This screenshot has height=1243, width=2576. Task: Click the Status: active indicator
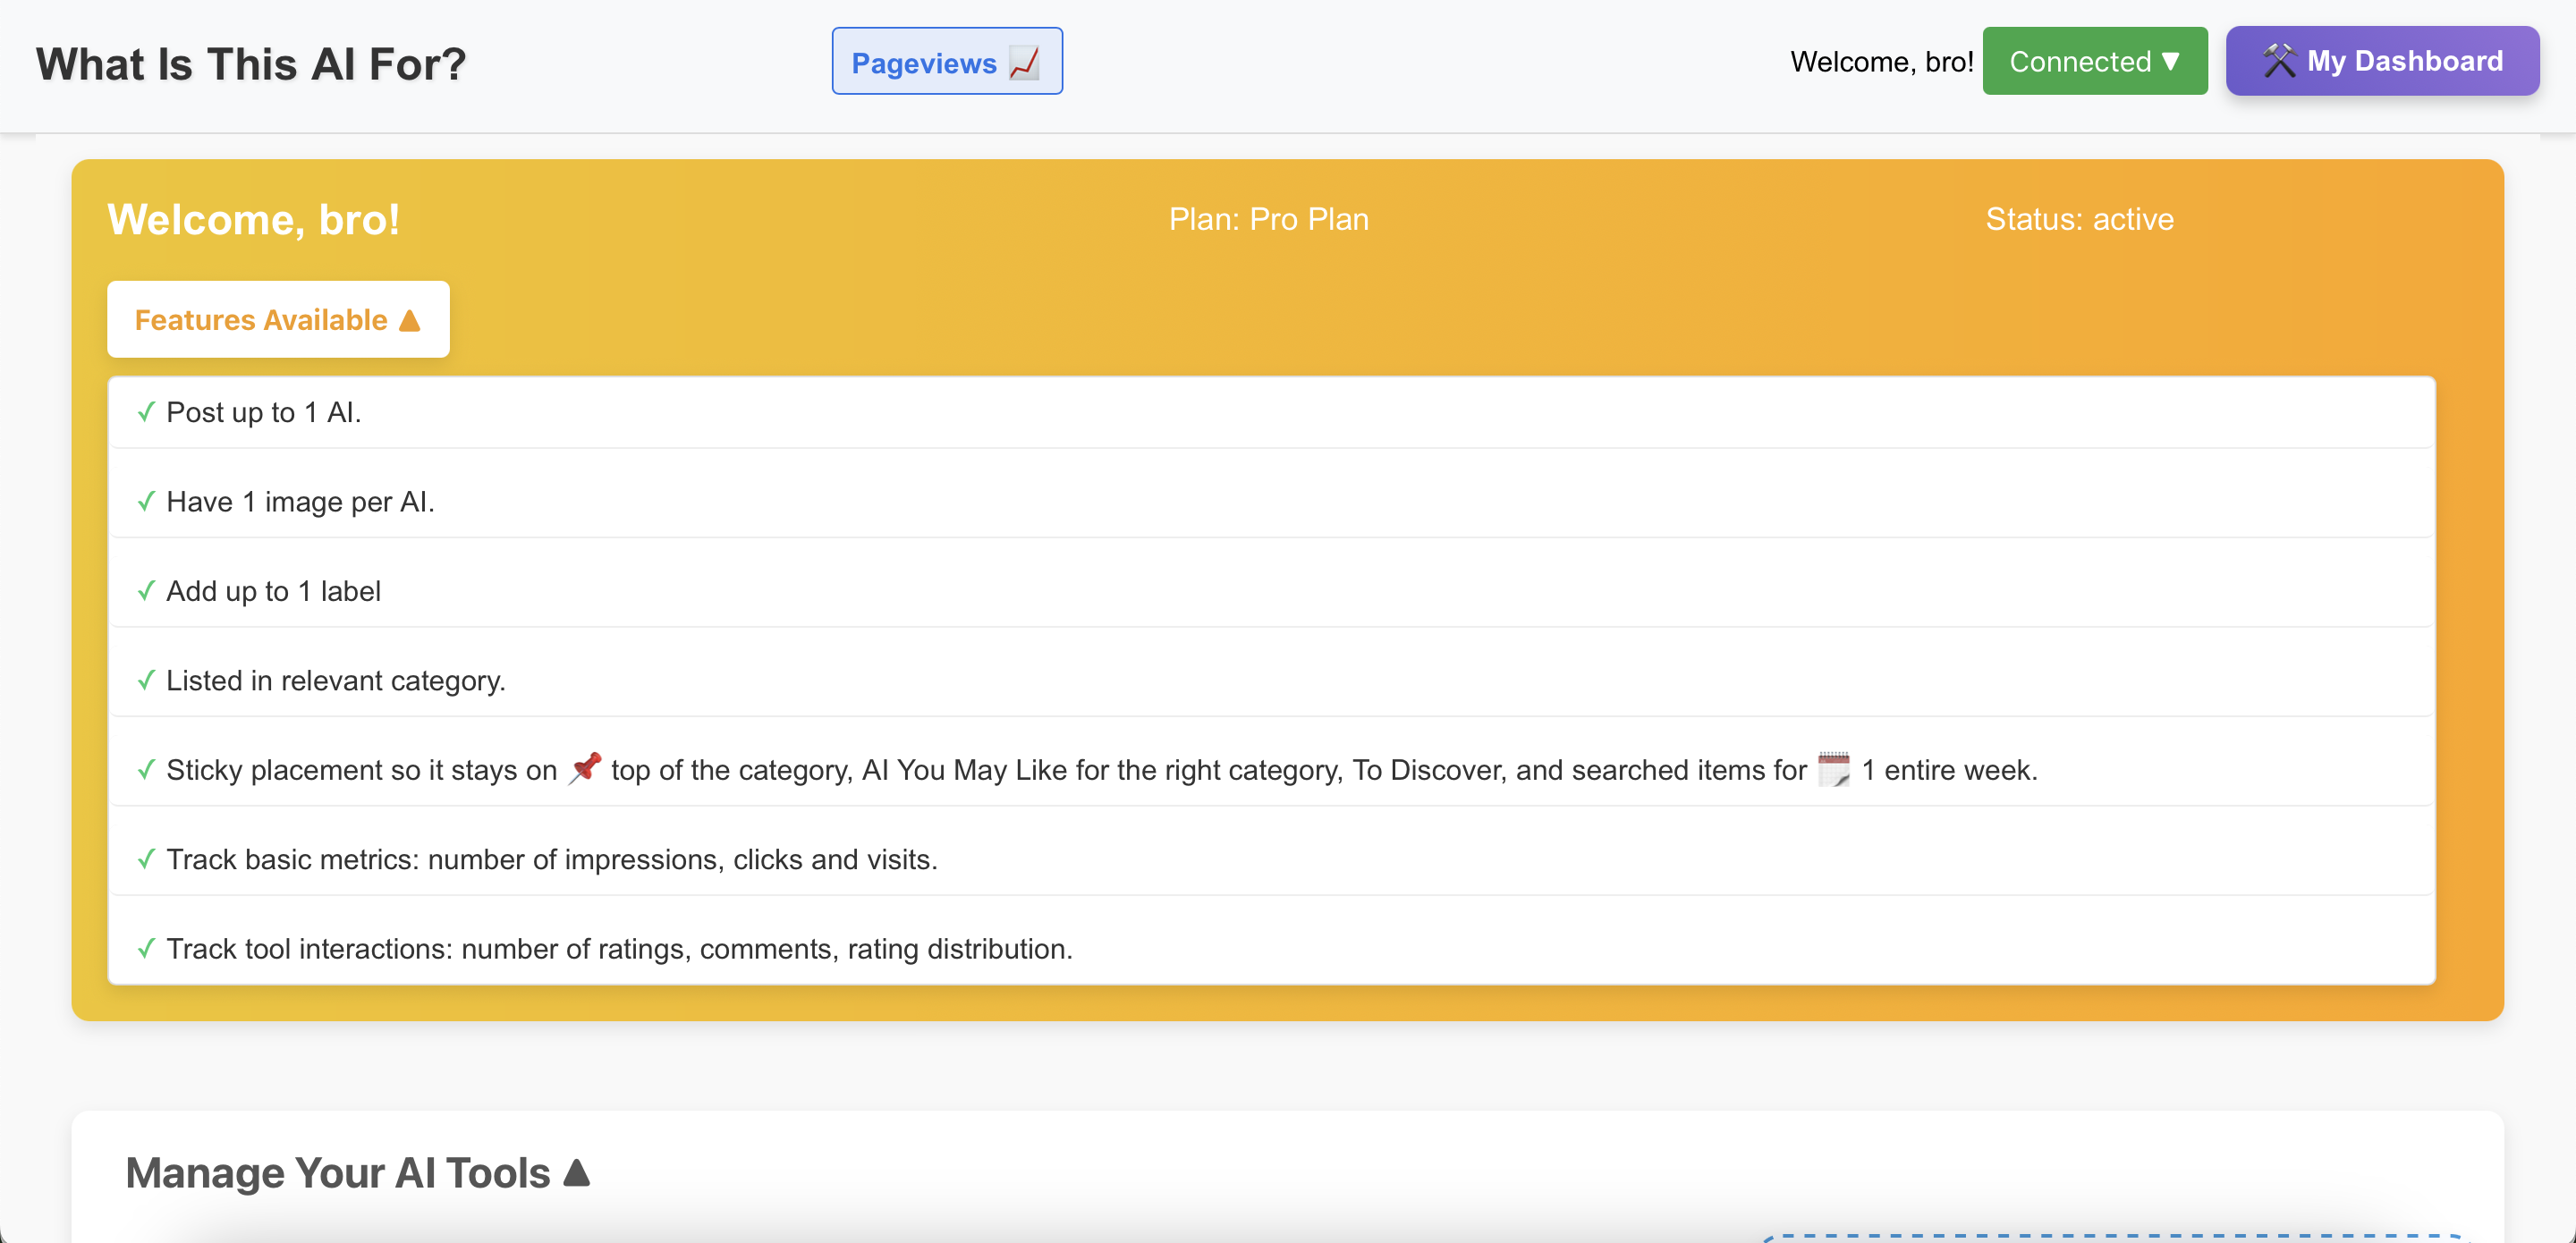click(2078, 219)
